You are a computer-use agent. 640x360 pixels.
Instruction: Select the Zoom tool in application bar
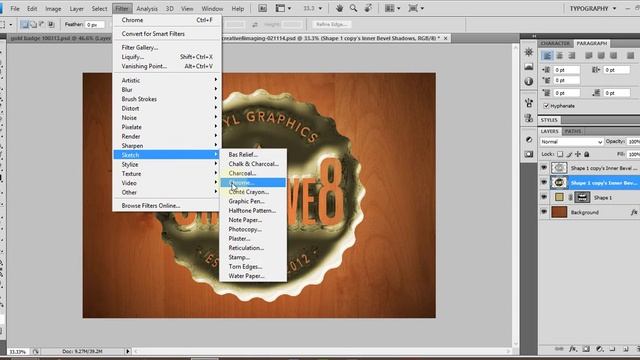click(353, 8)
